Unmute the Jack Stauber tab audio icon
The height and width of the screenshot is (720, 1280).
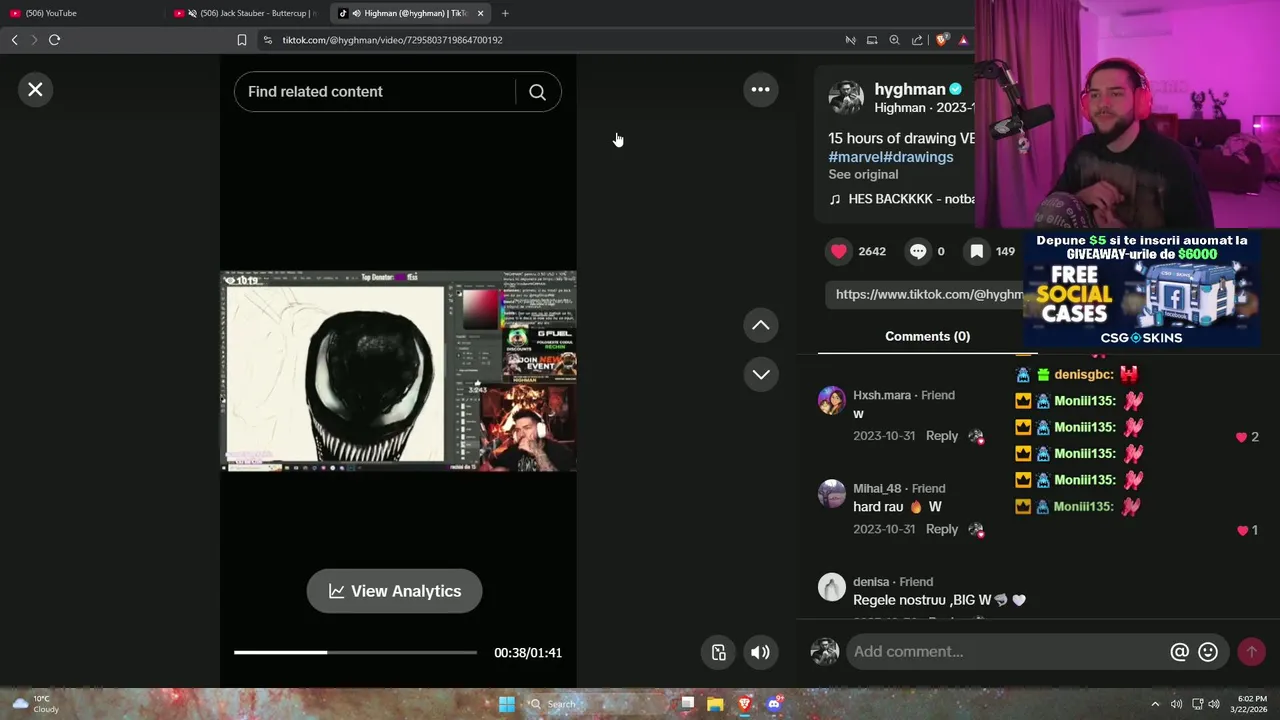point(192,13)
